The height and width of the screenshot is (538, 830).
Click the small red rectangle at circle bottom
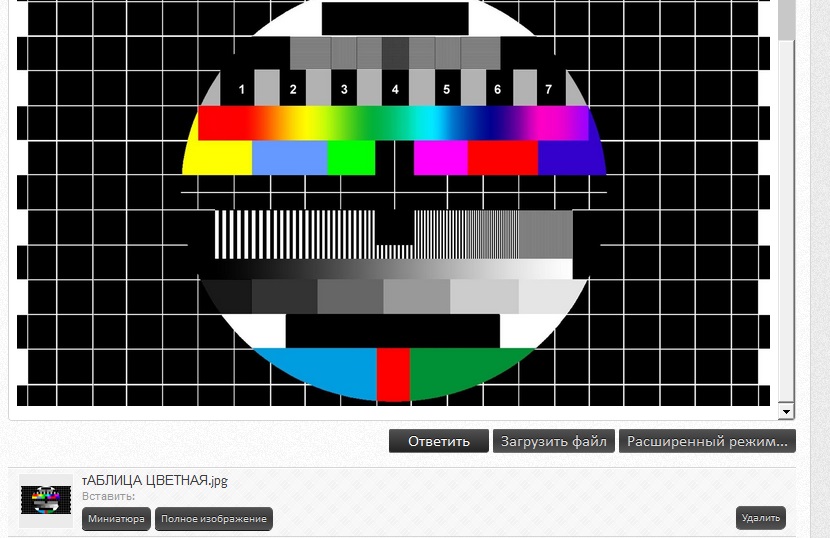coord(393,374)
